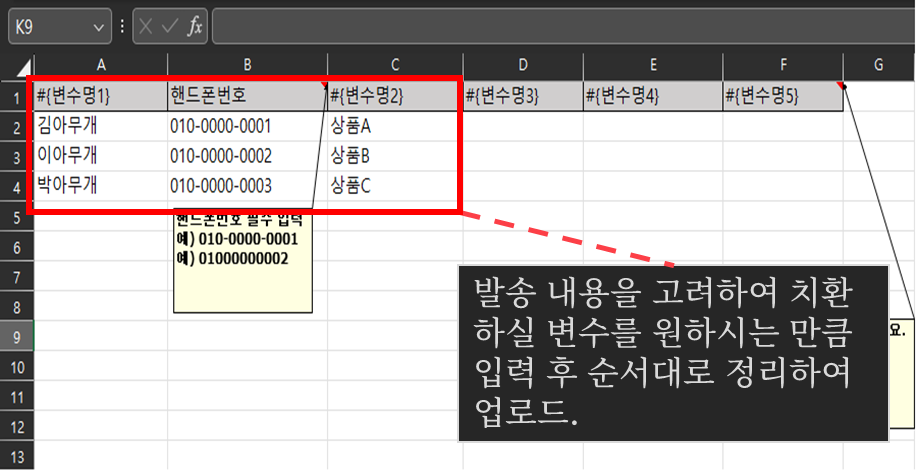
Task: Select column B header
Action: click(247, 65)
